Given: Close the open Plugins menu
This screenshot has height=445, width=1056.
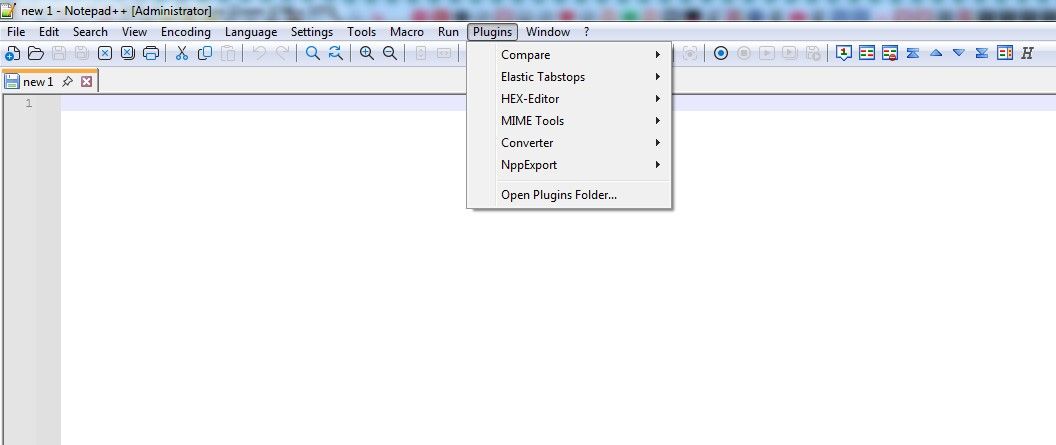Looking at the screenshot, I should [x=492, y=32].
